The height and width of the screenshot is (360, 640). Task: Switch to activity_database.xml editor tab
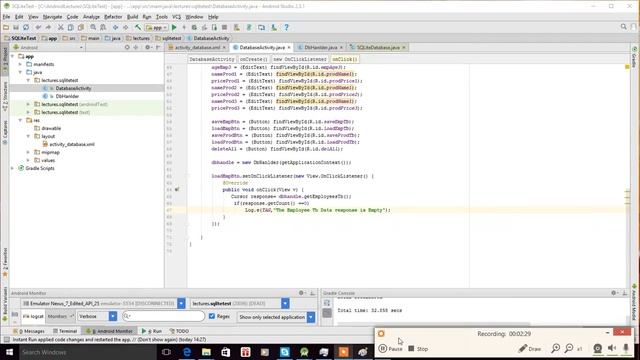[198, 47]
